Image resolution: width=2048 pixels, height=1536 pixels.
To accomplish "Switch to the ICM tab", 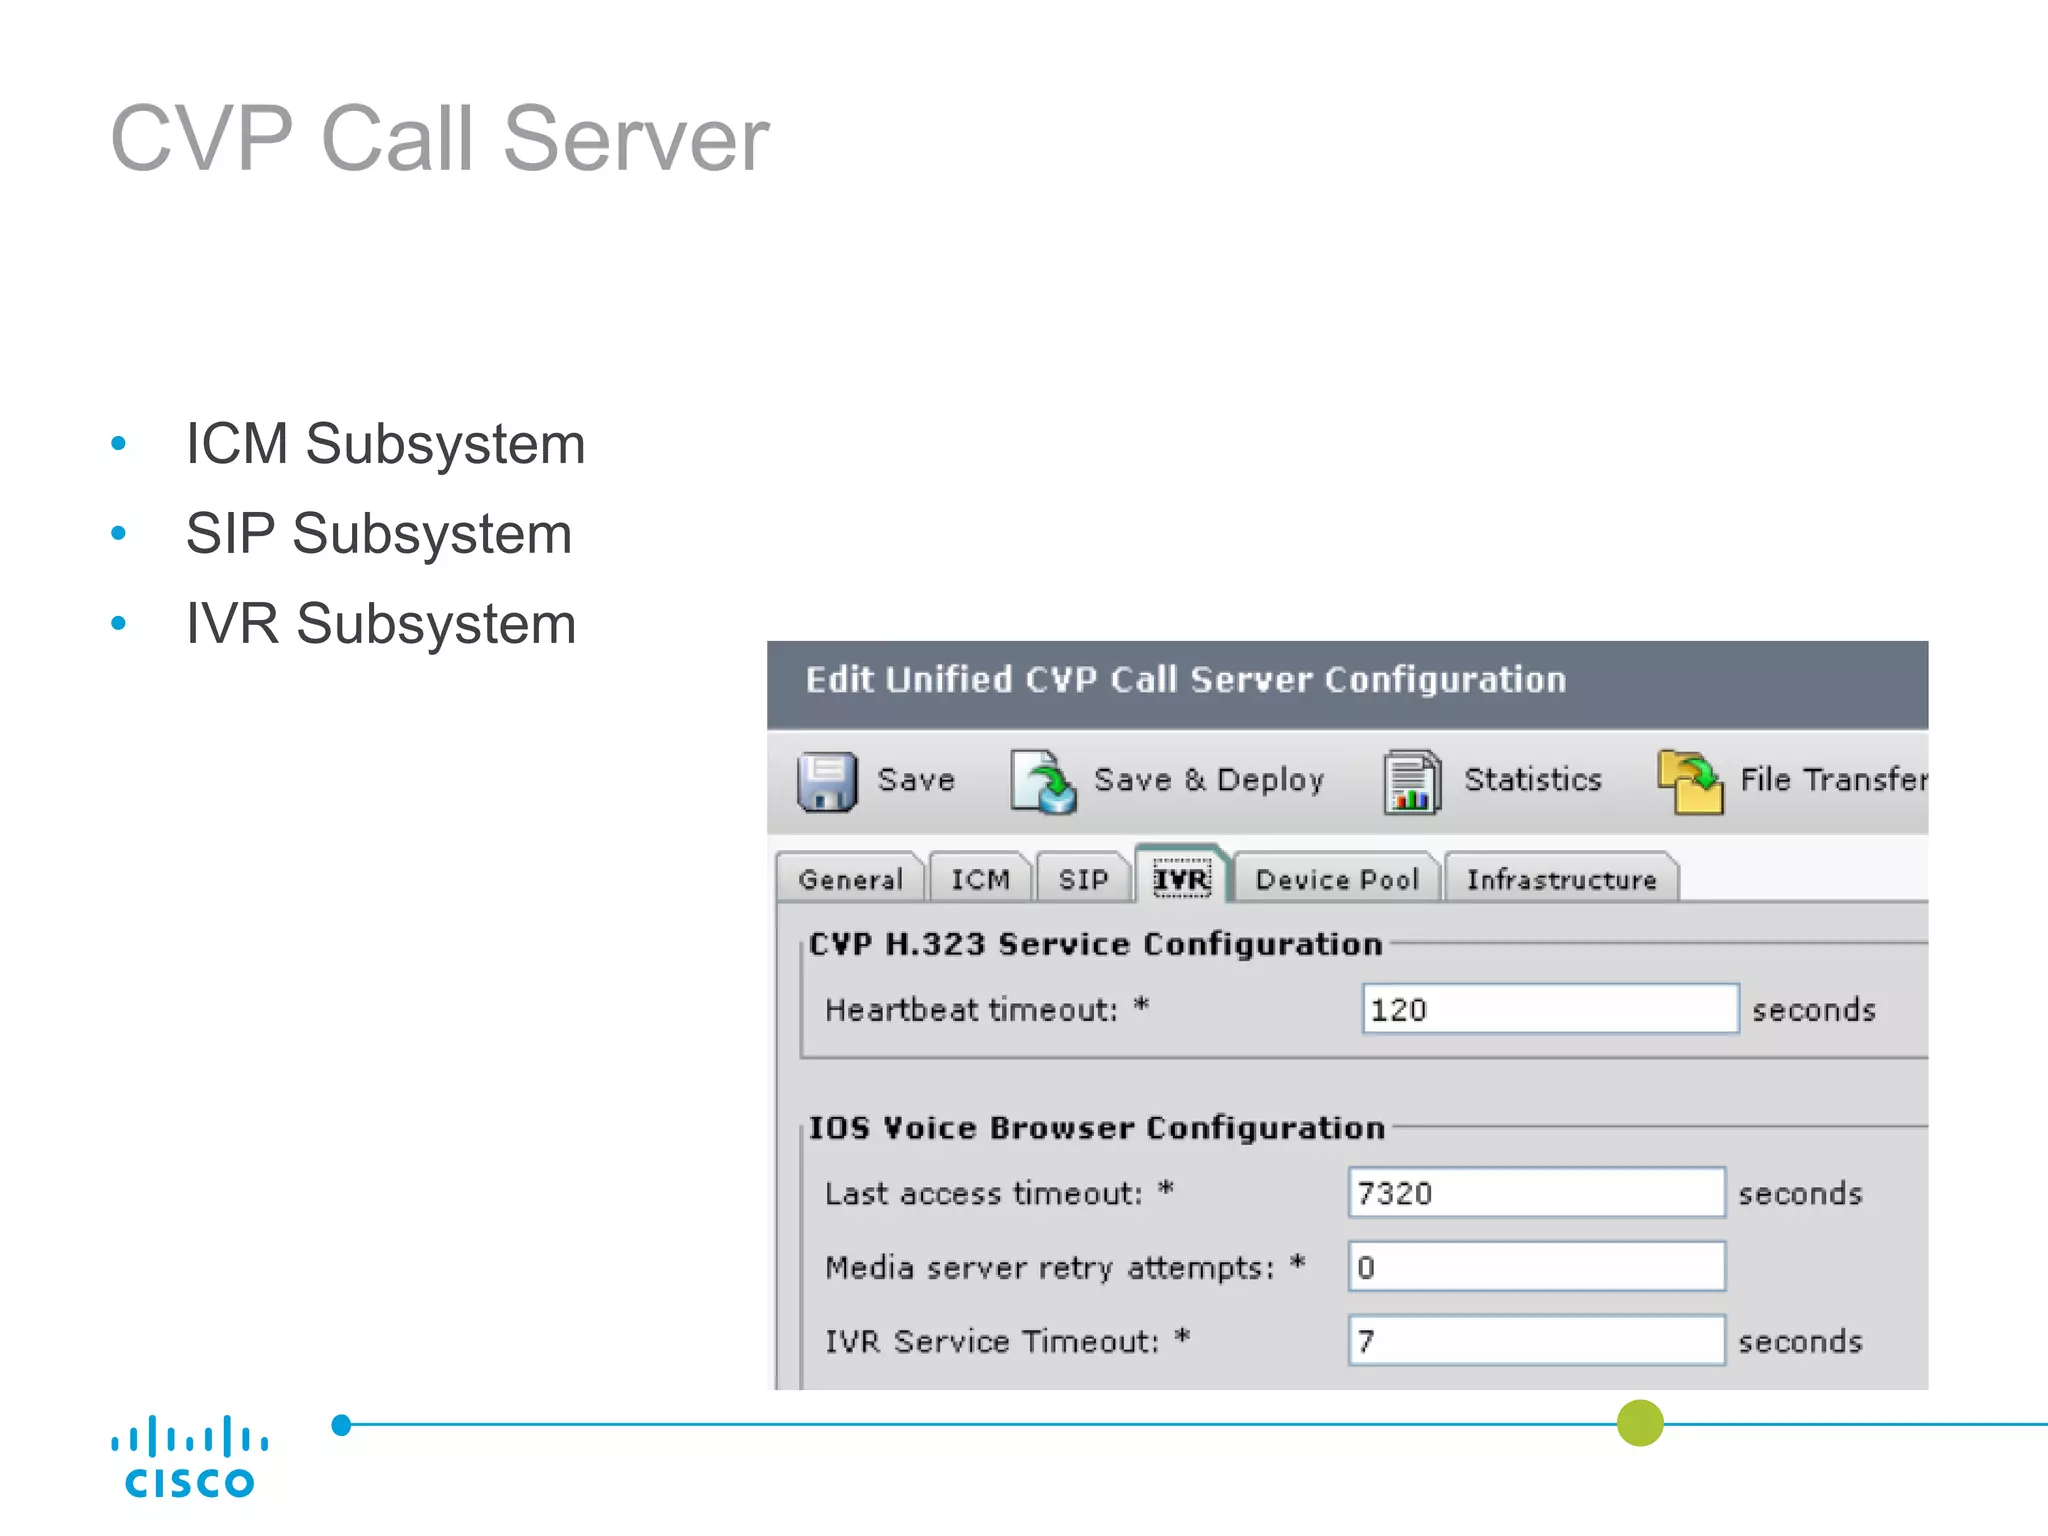I will pyautogui.click(x=980, y=878).
